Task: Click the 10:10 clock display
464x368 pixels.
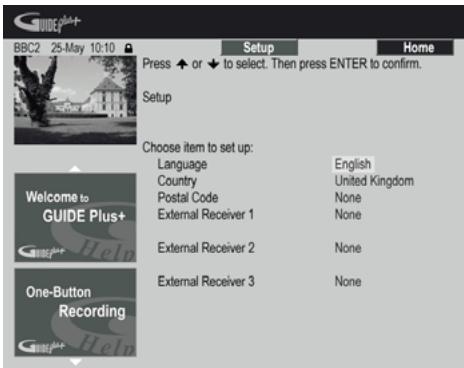Action: pyautogui.click(x=103, y=48)
